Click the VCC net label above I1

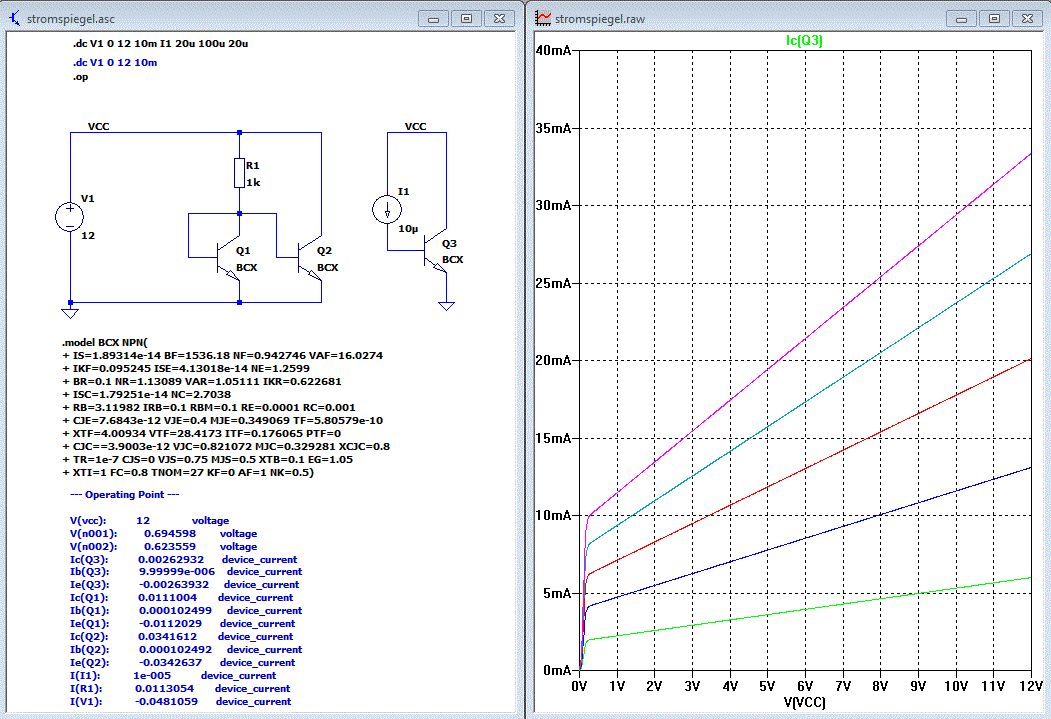414,127
